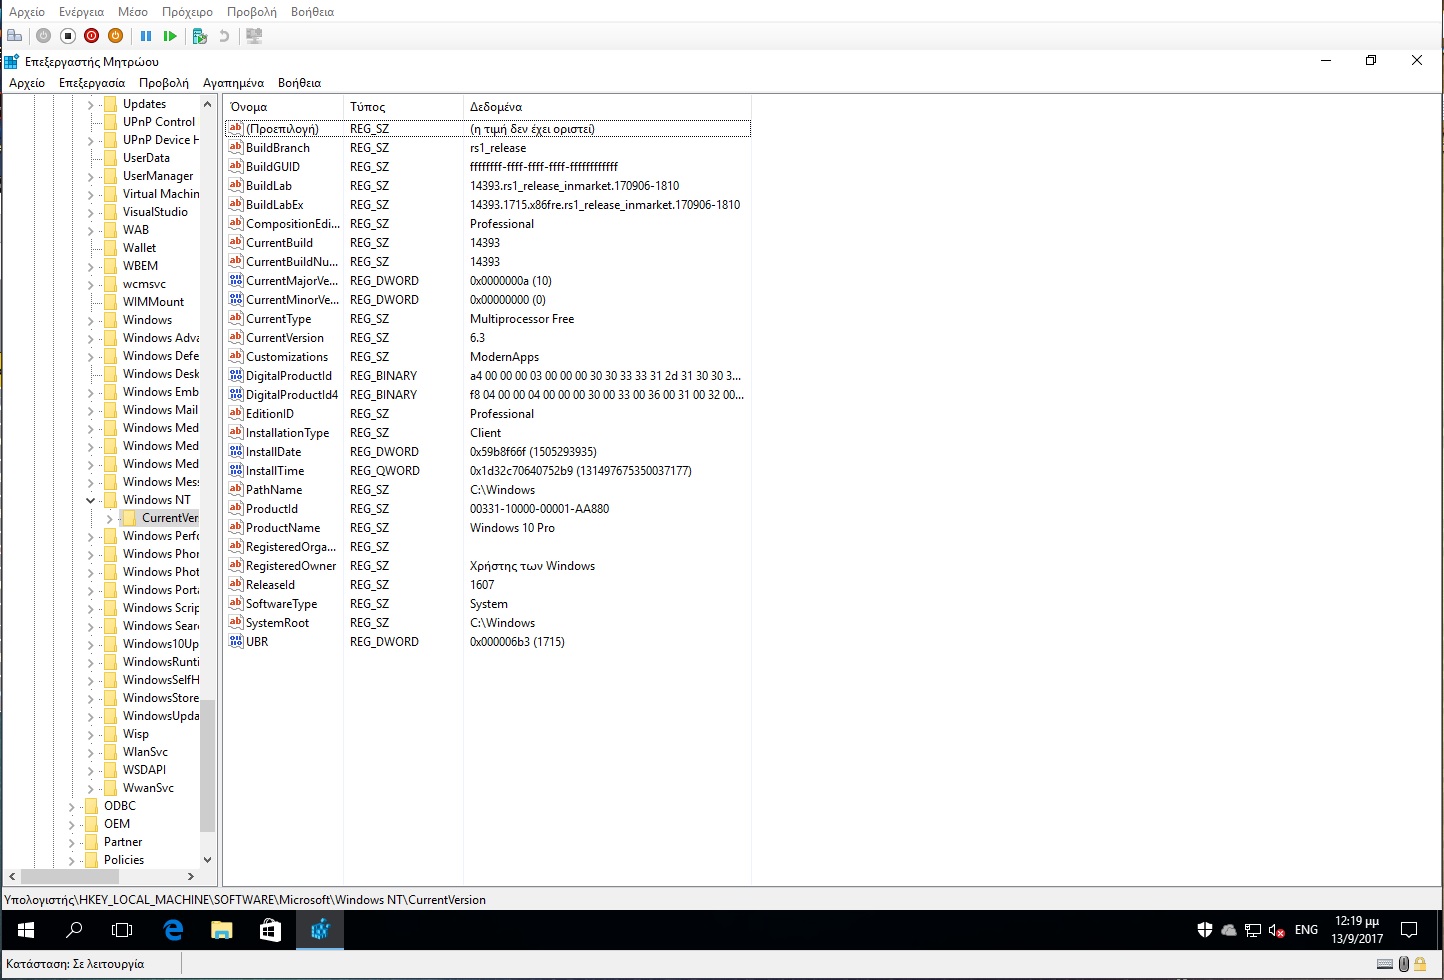The width and height of the screenshot is (1444, 980).
Task: Open the Windows Start menu
Action: 26,930
